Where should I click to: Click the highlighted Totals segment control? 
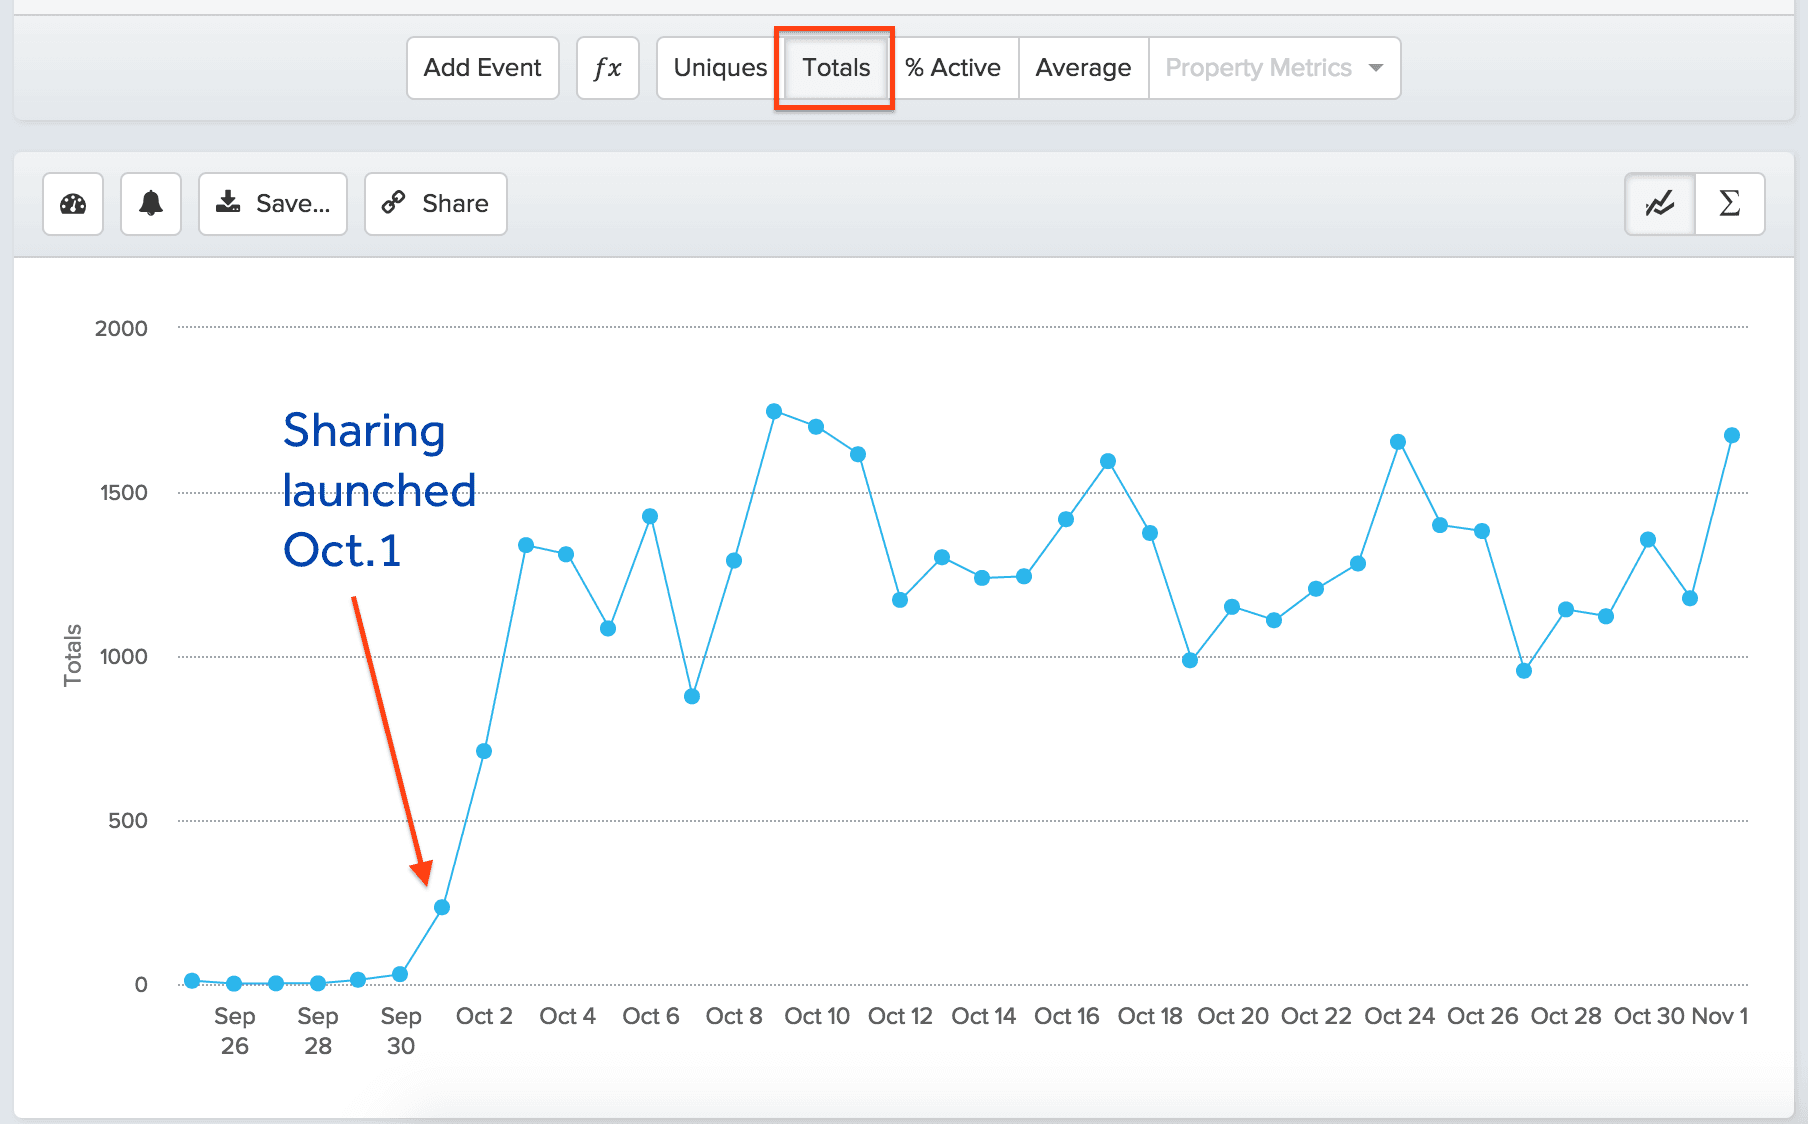834,67
